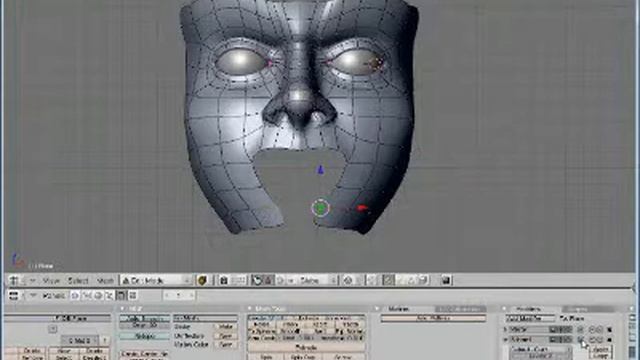Expand the Mirror modifier triangle
Image resolution: width=640 pixels, height=360 pixels.
[x=506, y=329]
